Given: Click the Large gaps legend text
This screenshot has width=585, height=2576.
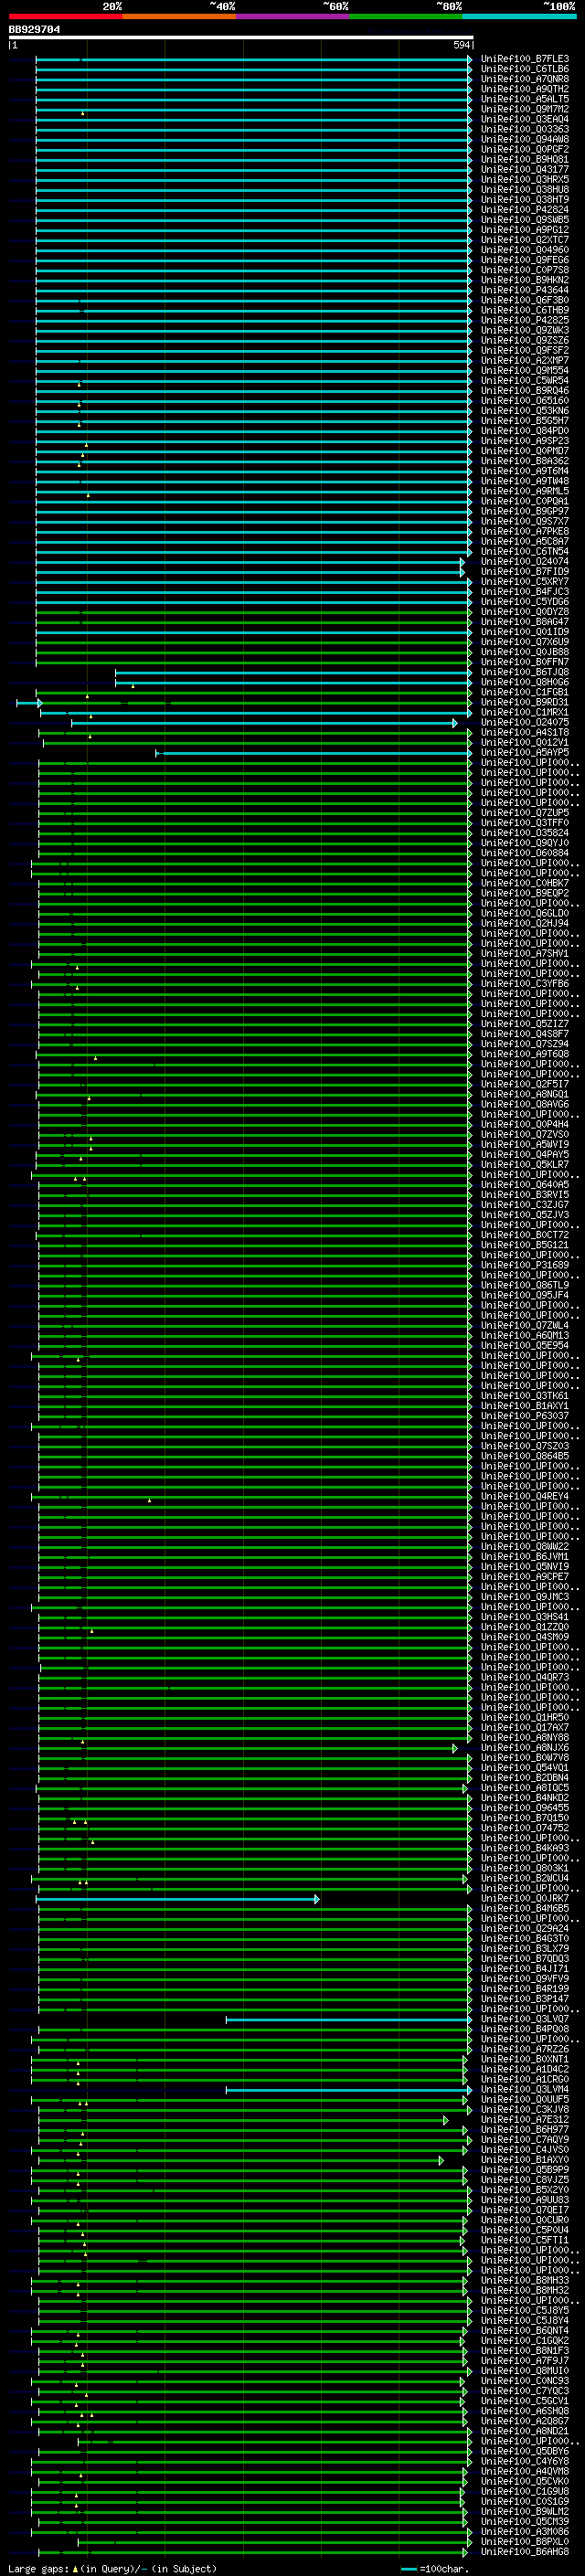Looking at the screenshot, I should [112, 2568].
